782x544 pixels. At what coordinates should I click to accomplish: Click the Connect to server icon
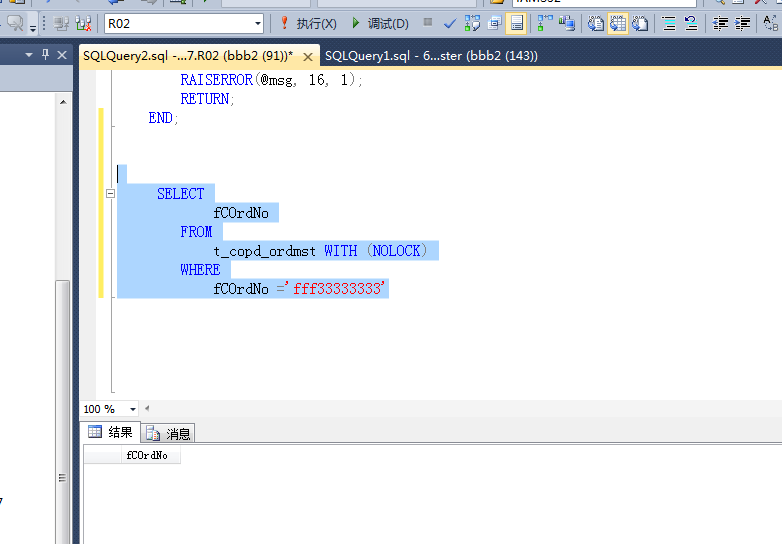tap(61, 23)
